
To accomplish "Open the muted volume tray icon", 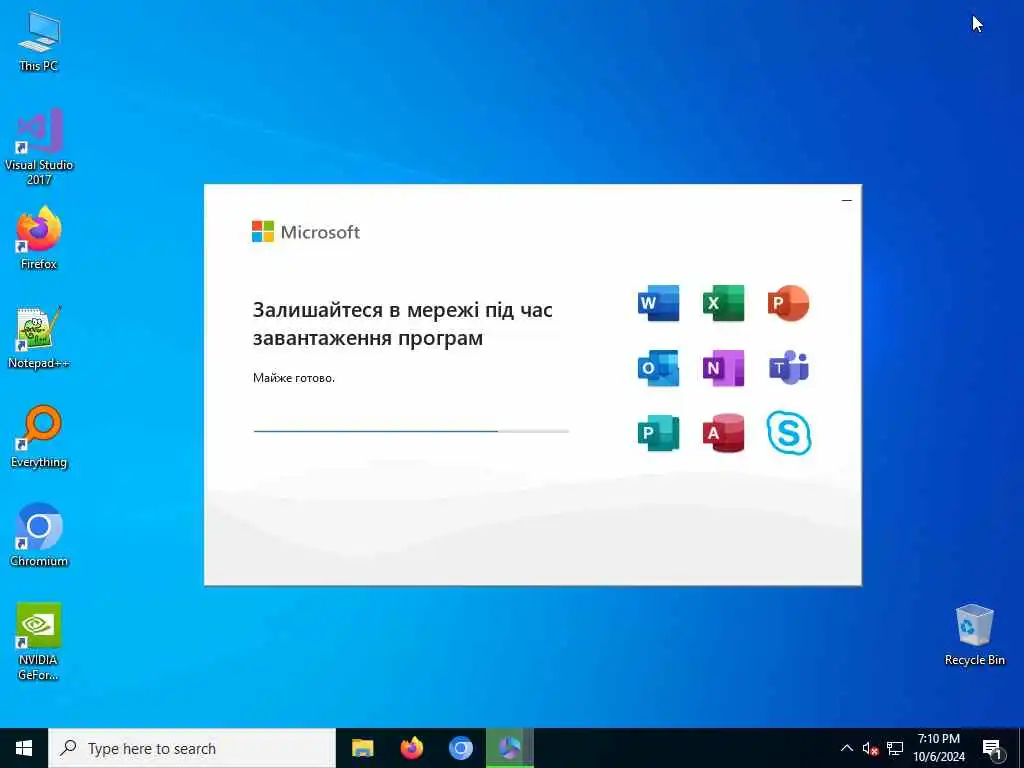I will point(870,748).
